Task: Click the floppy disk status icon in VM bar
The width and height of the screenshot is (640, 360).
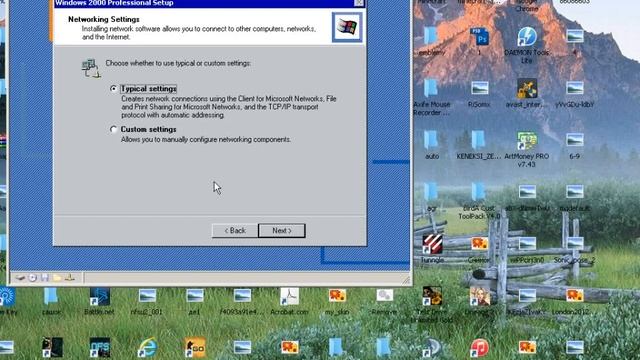Action: tap(44, 278)
